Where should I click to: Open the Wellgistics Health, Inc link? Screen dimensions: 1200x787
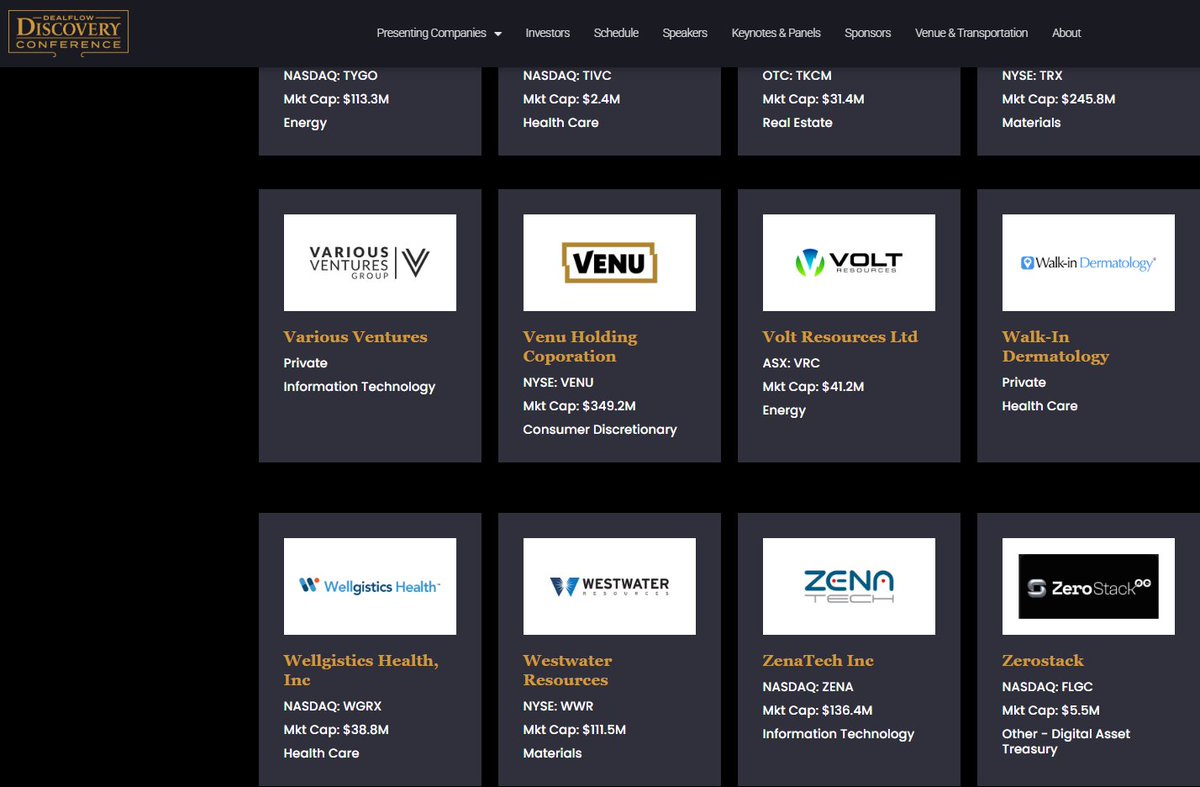point(361,670)
